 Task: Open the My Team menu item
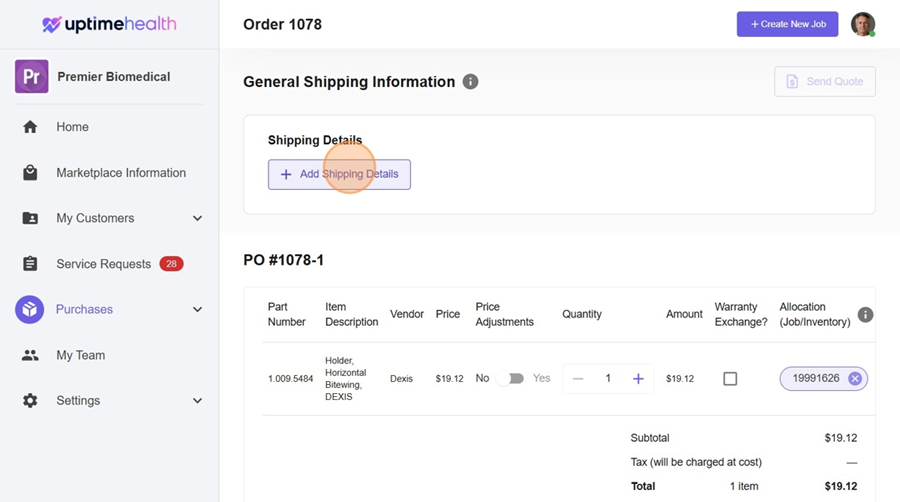point(80,355)
